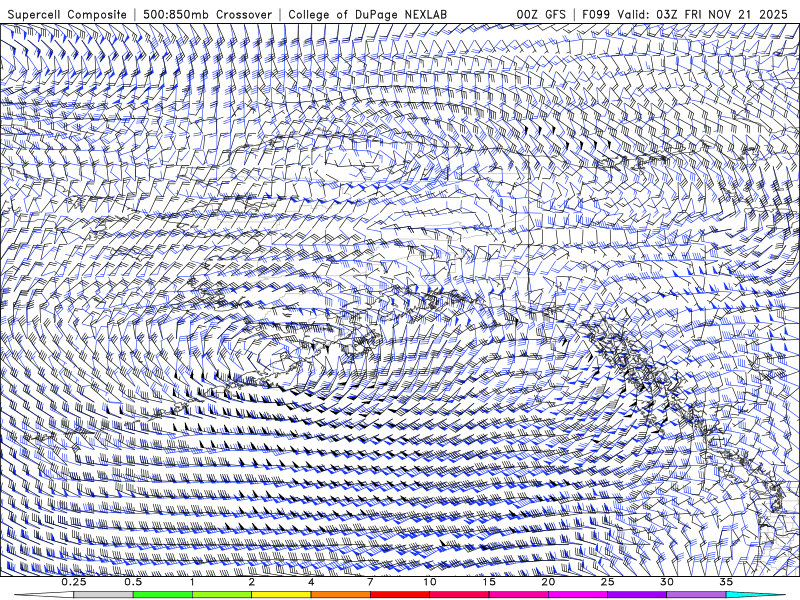Click the legend value 4

click(x=311, y=582)
